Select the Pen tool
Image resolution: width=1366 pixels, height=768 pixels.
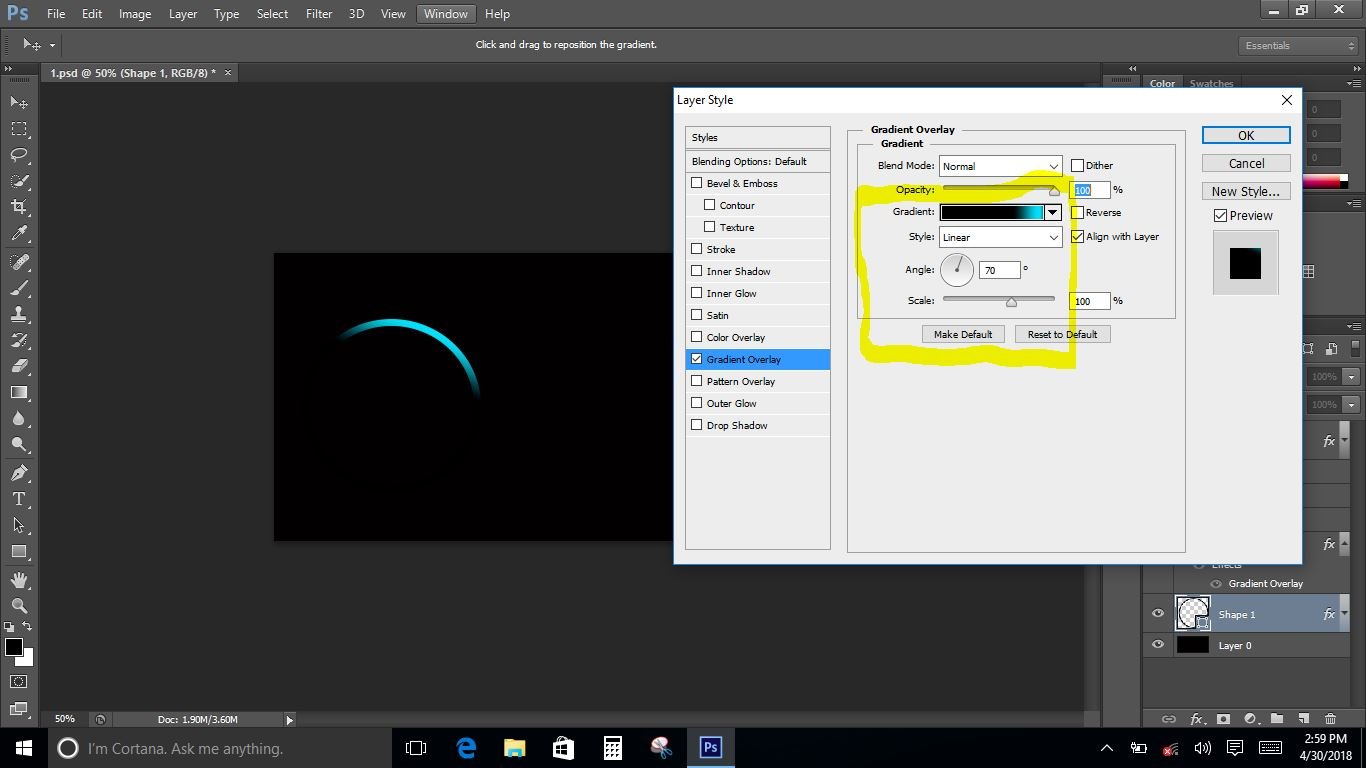click(19, 472)
